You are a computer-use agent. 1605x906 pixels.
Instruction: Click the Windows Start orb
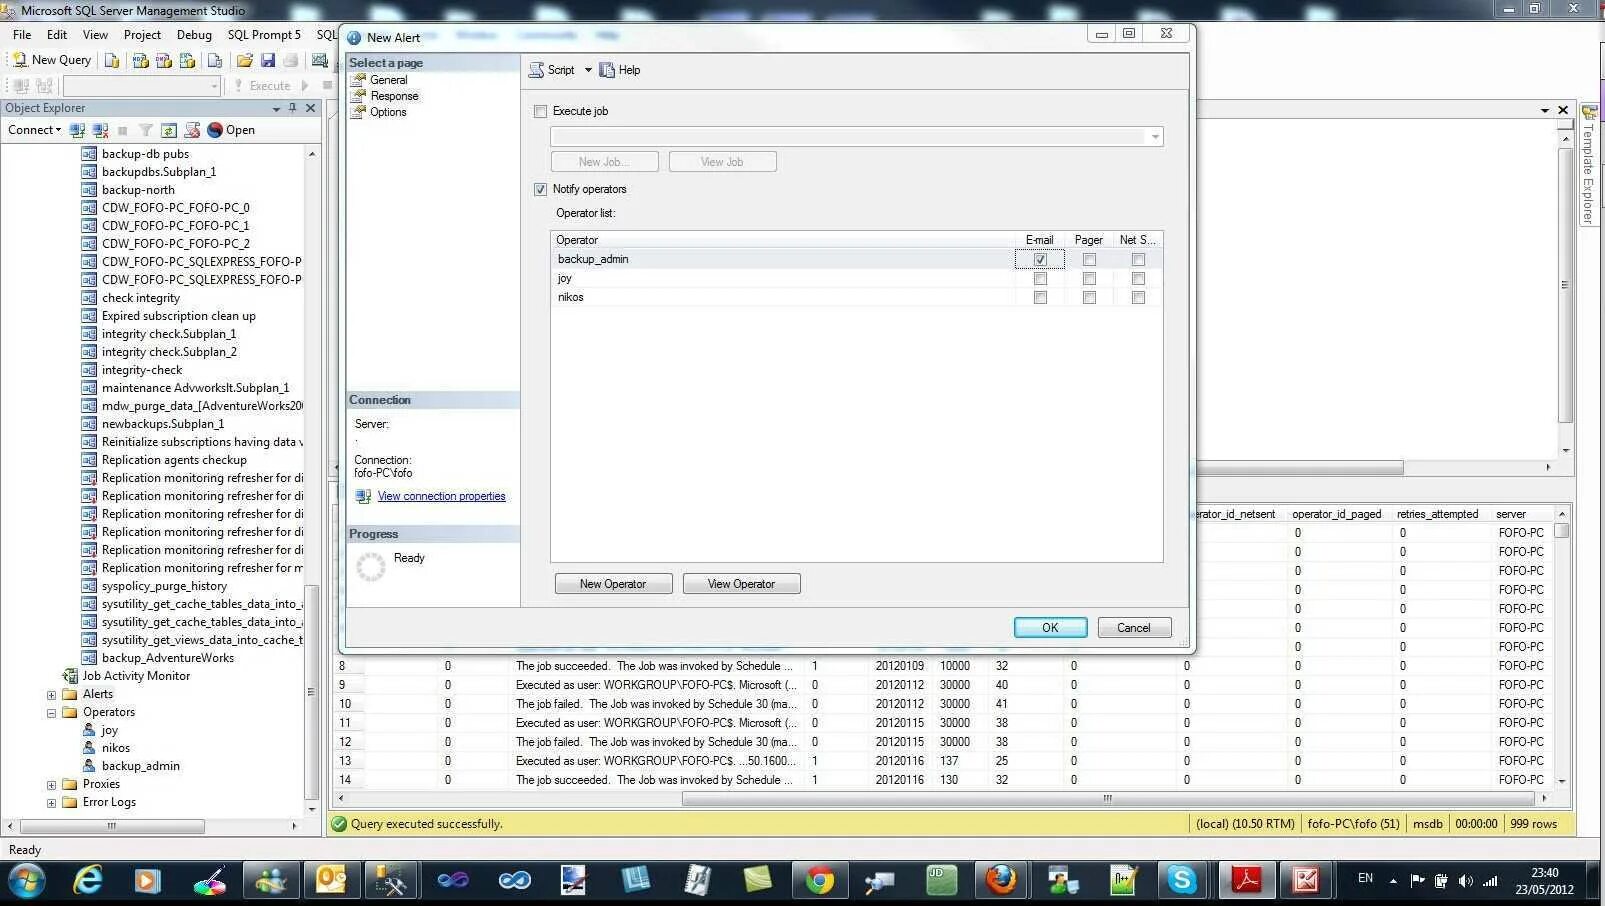(x=26, y=880)
